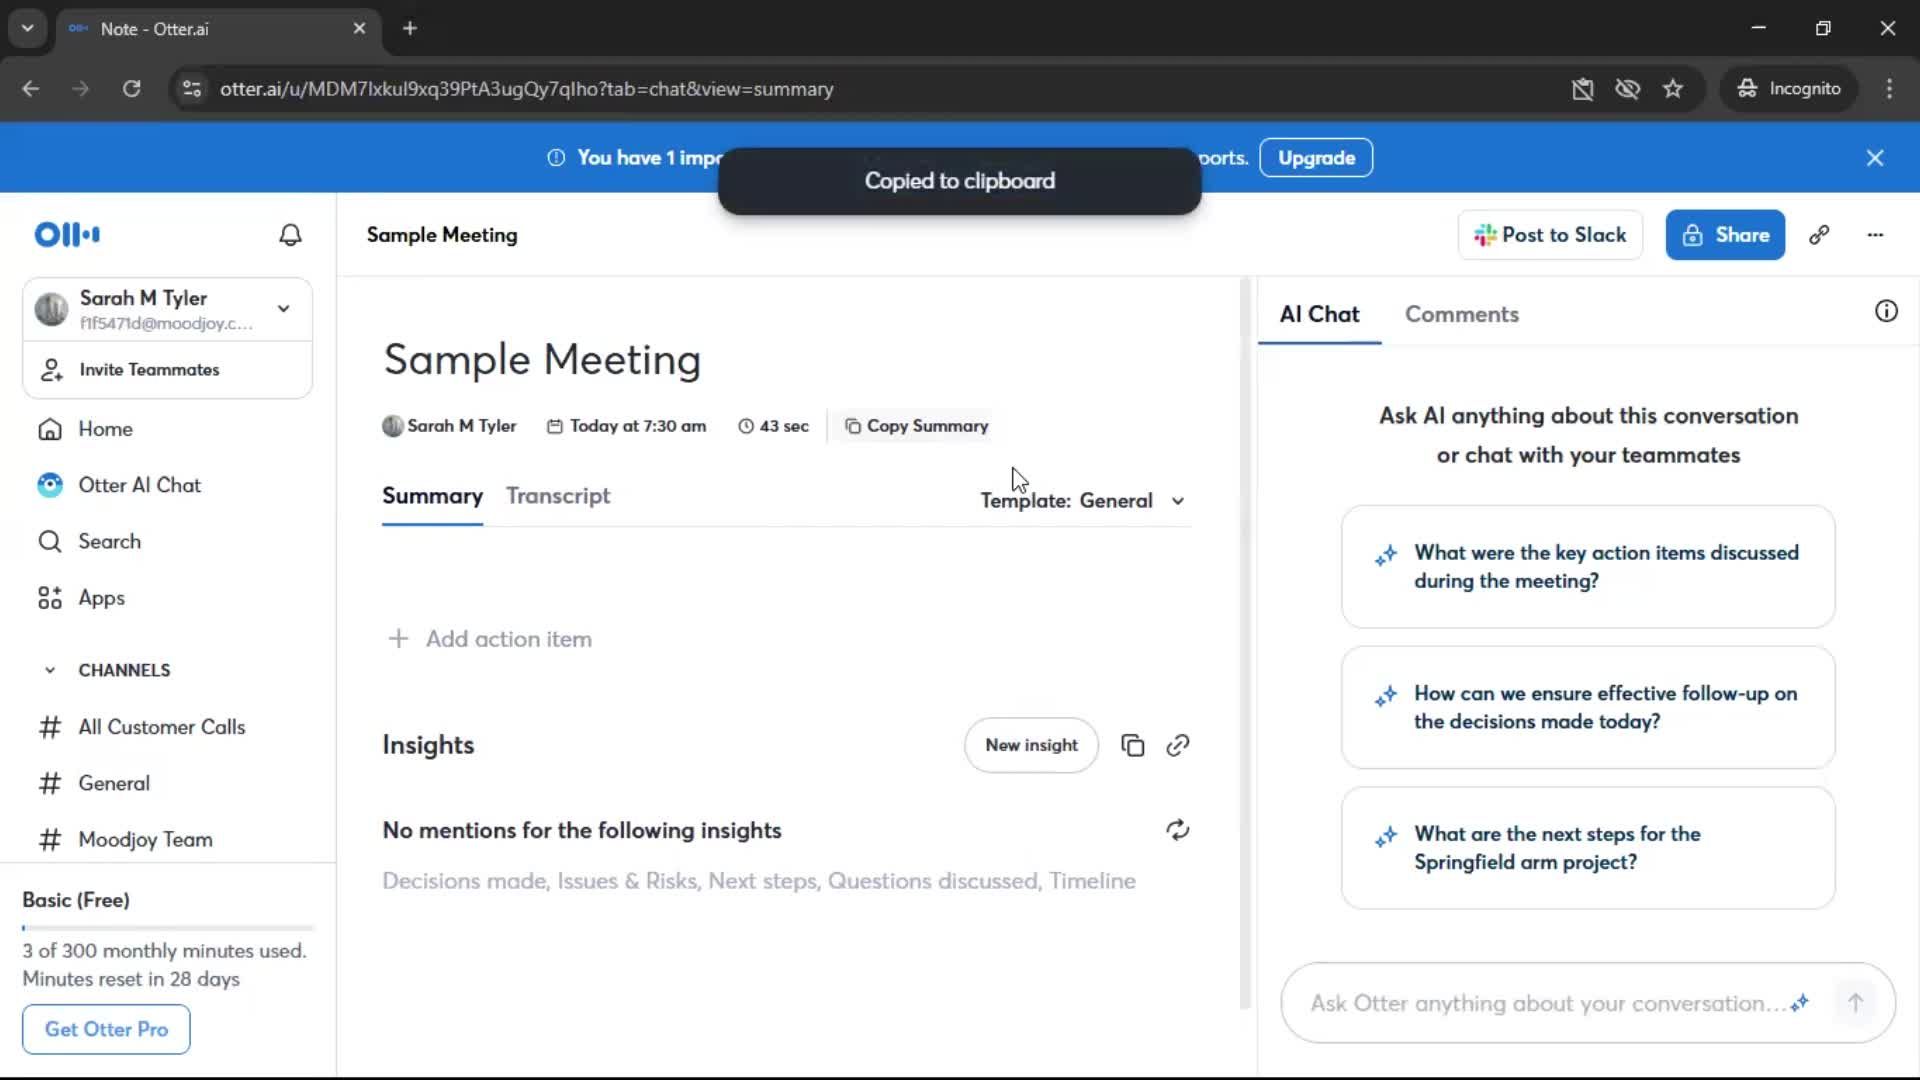This screenshot has width=1920, height=1080.
Task: Switch to the Summary tab
Action: [432, 496]
